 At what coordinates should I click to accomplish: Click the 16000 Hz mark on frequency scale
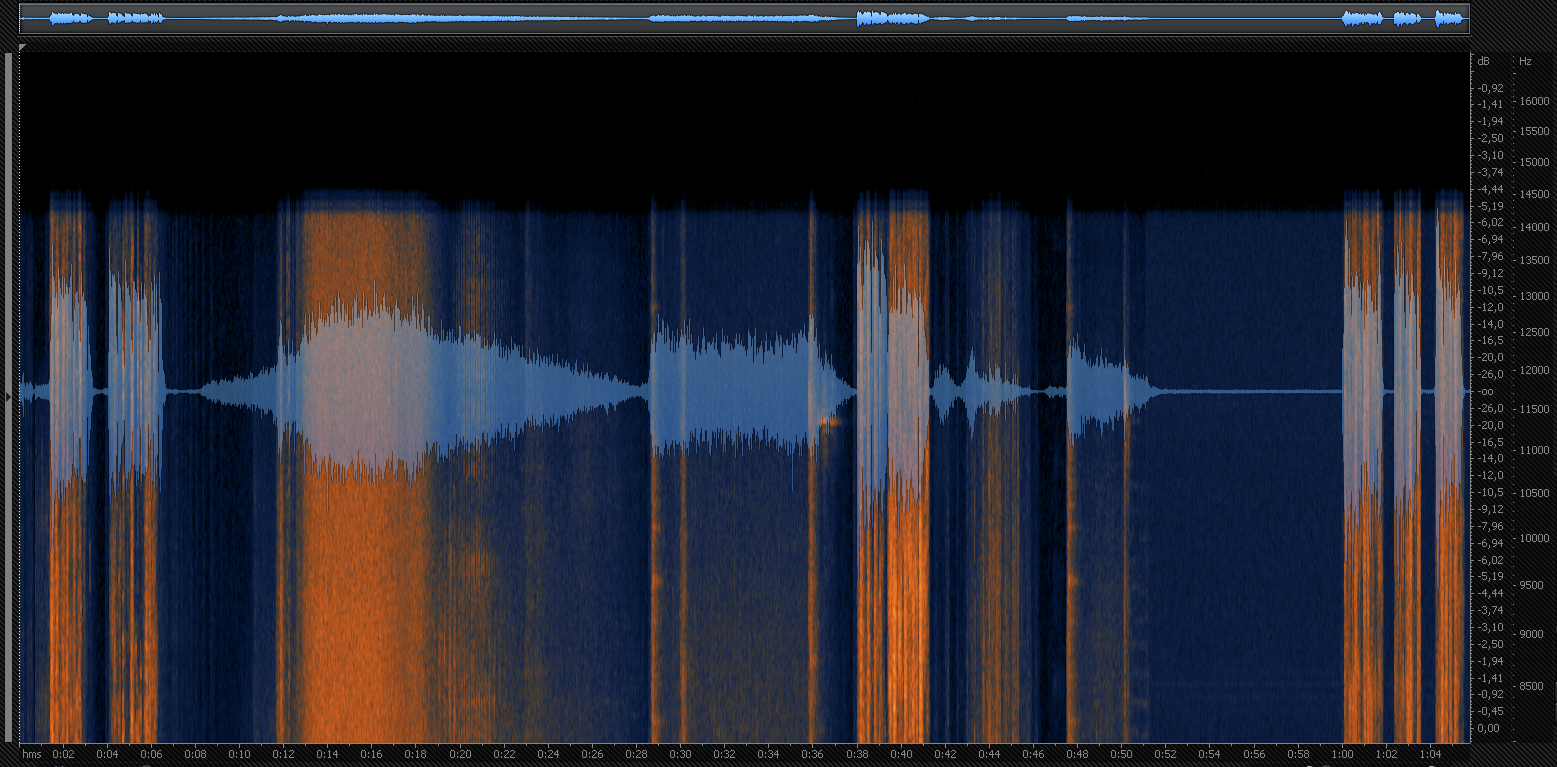pos(1534,101)
